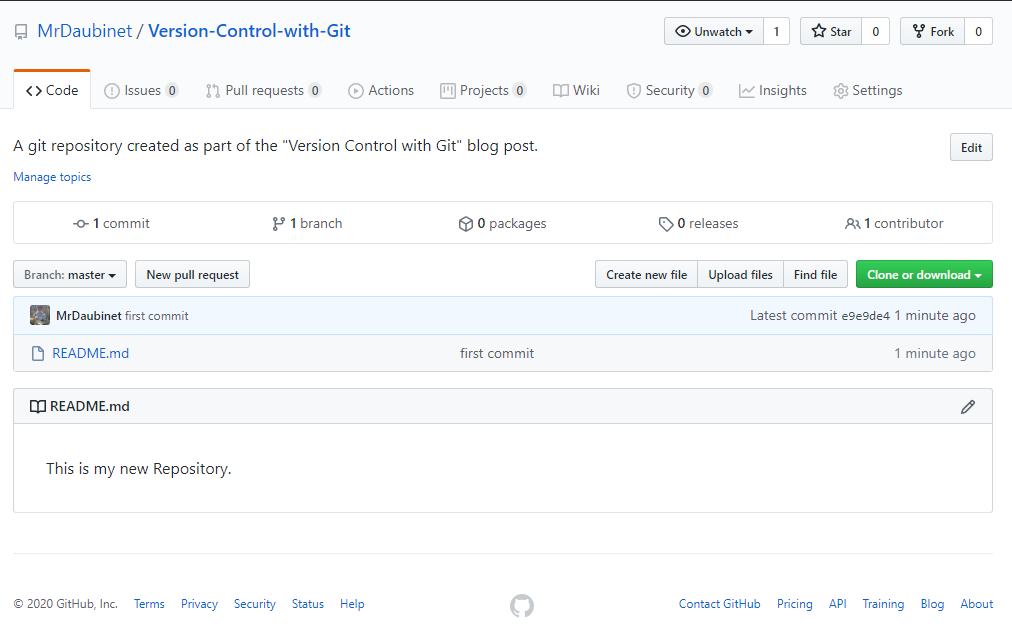Fork the Version-Control-with-Git repository
Image resolution: width=1012 pixels, height=632 pixels.
pyautogui.click(x=933, y=31)
